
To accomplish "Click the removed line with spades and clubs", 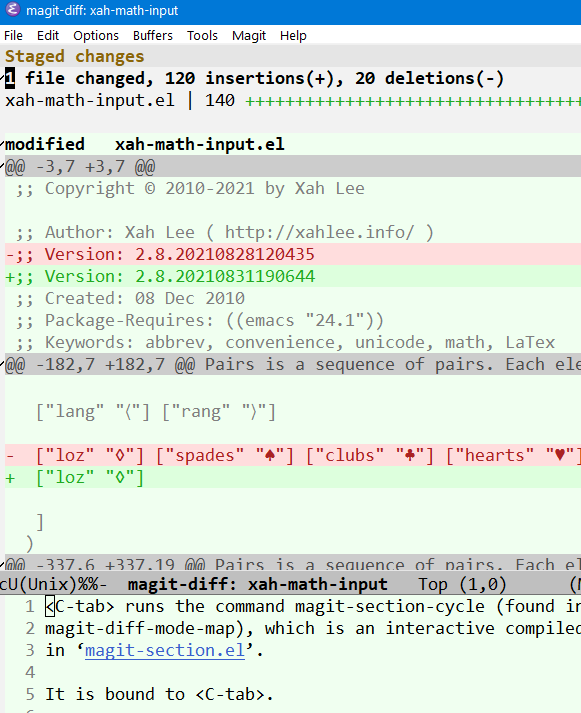I will (x=293, y=455).
